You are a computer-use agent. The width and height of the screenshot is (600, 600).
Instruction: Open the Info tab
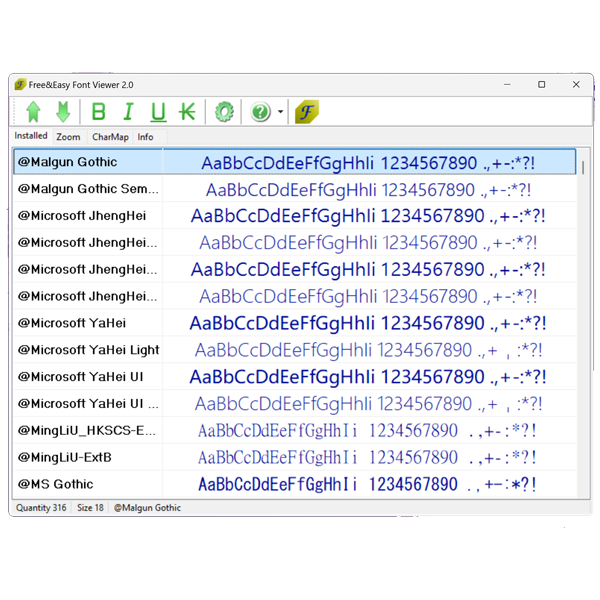pos(145,137)
